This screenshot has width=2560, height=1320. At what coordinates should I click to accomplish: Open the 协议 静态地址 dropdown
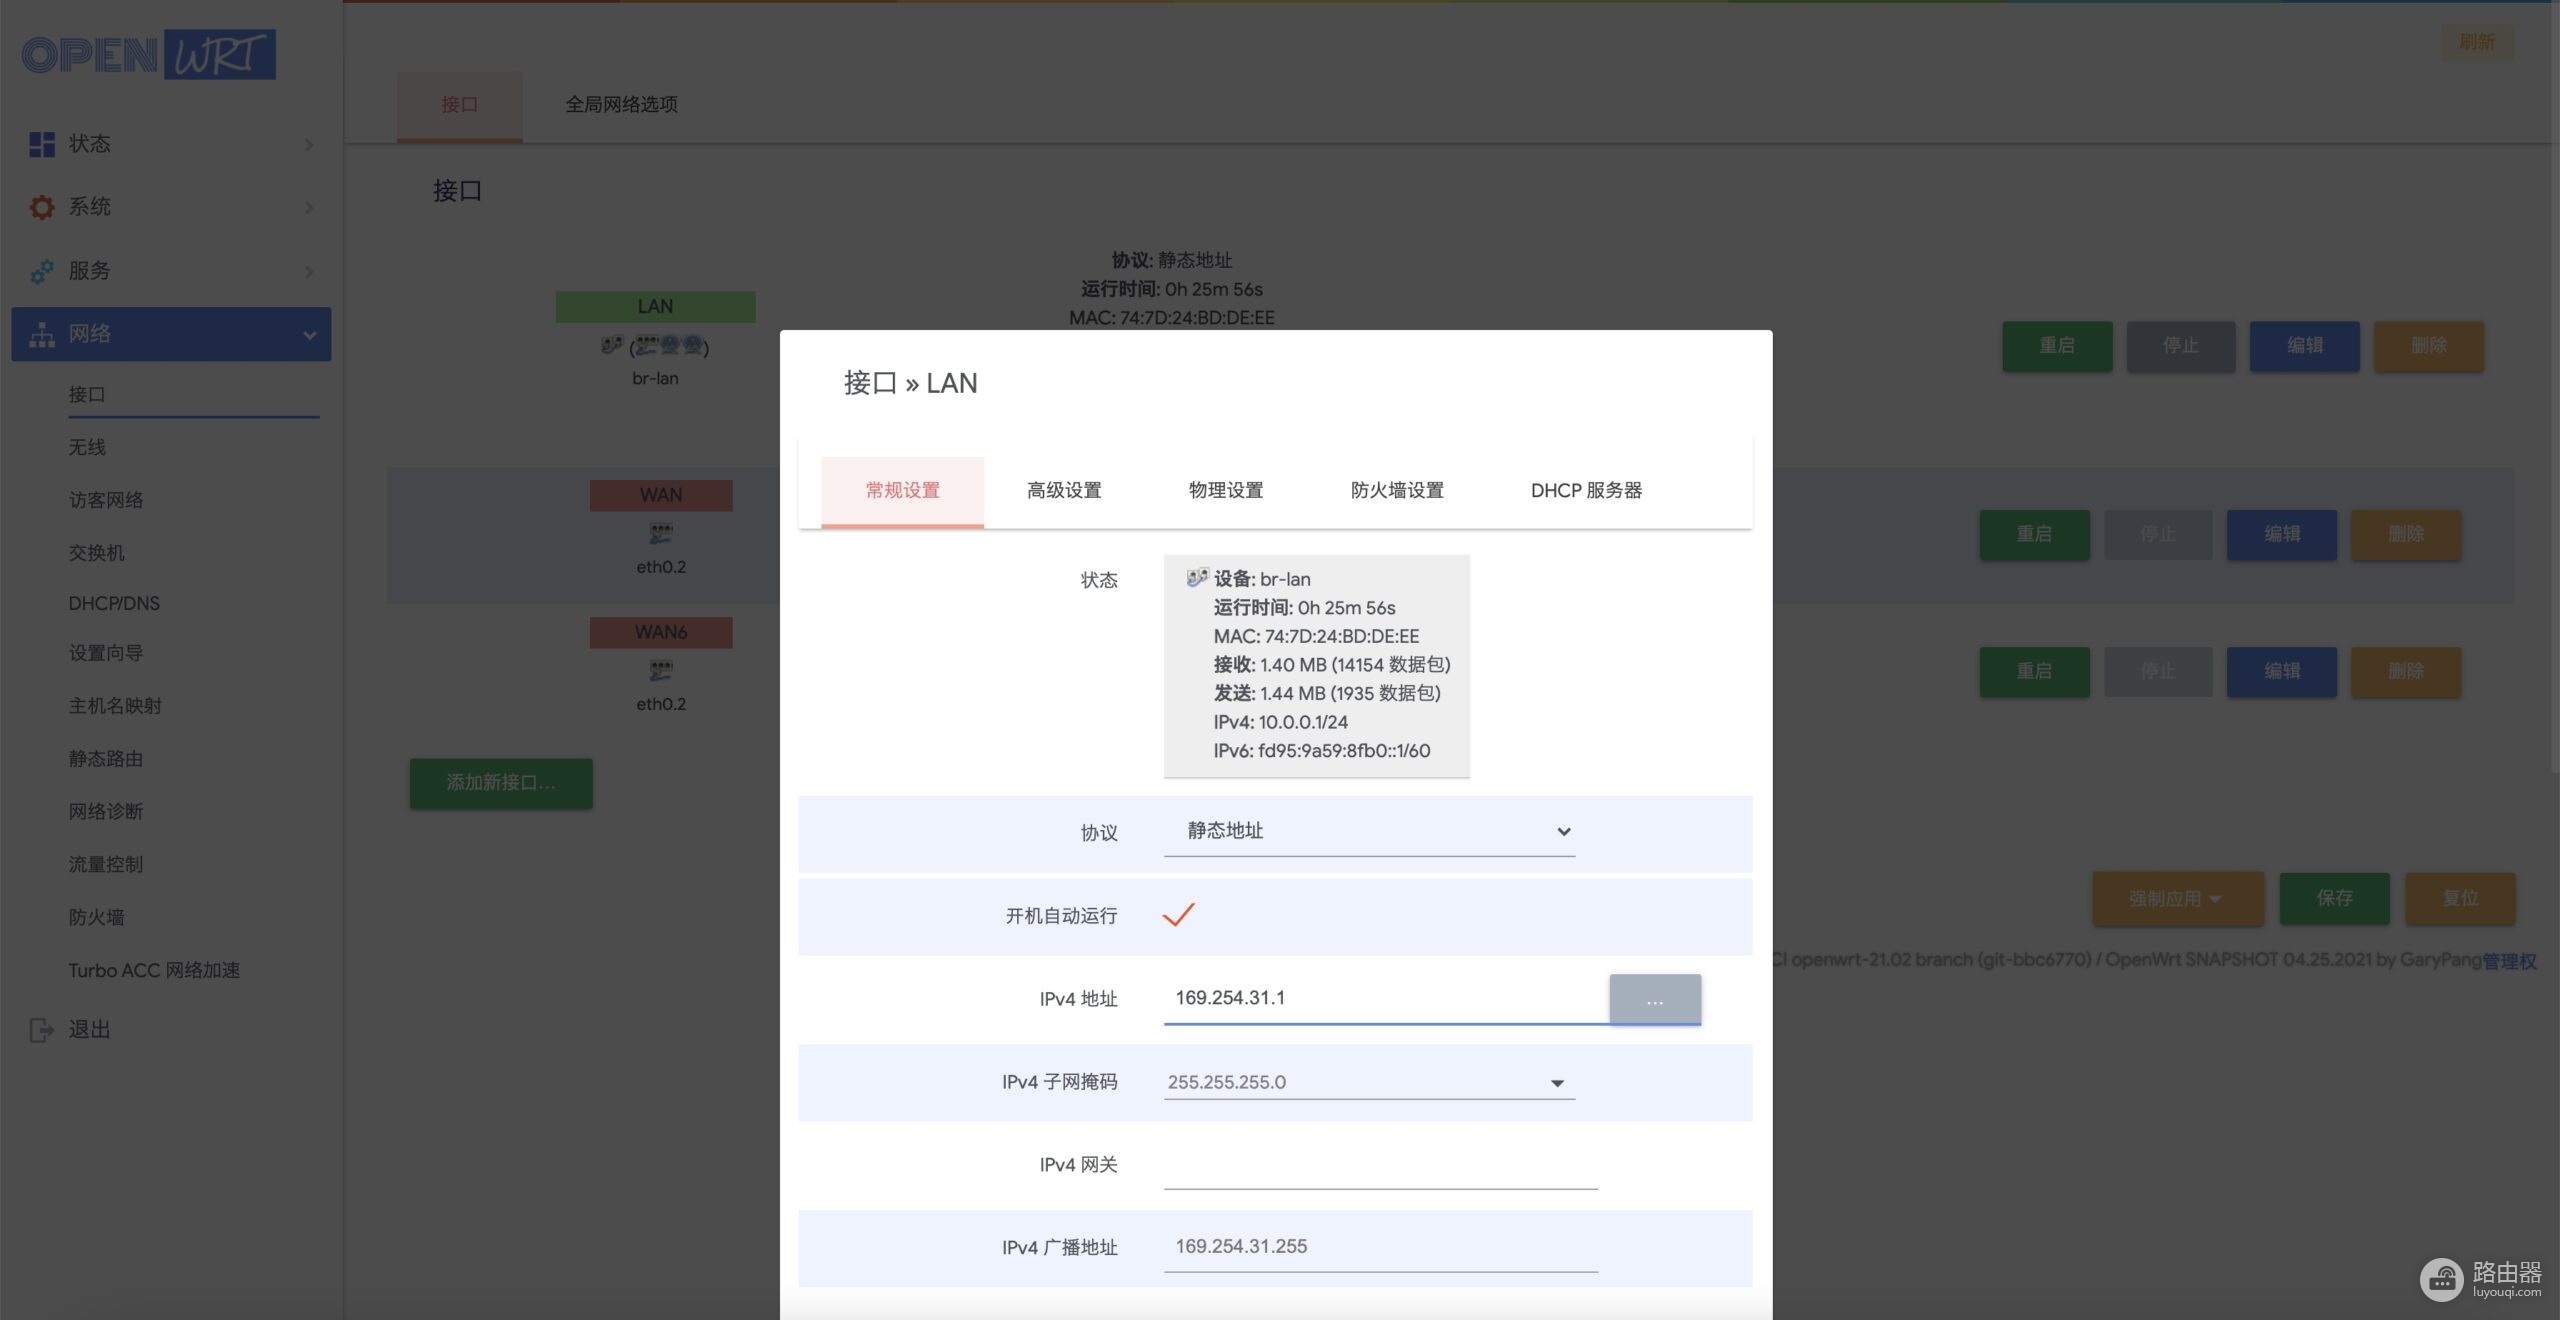(1369, 831)
